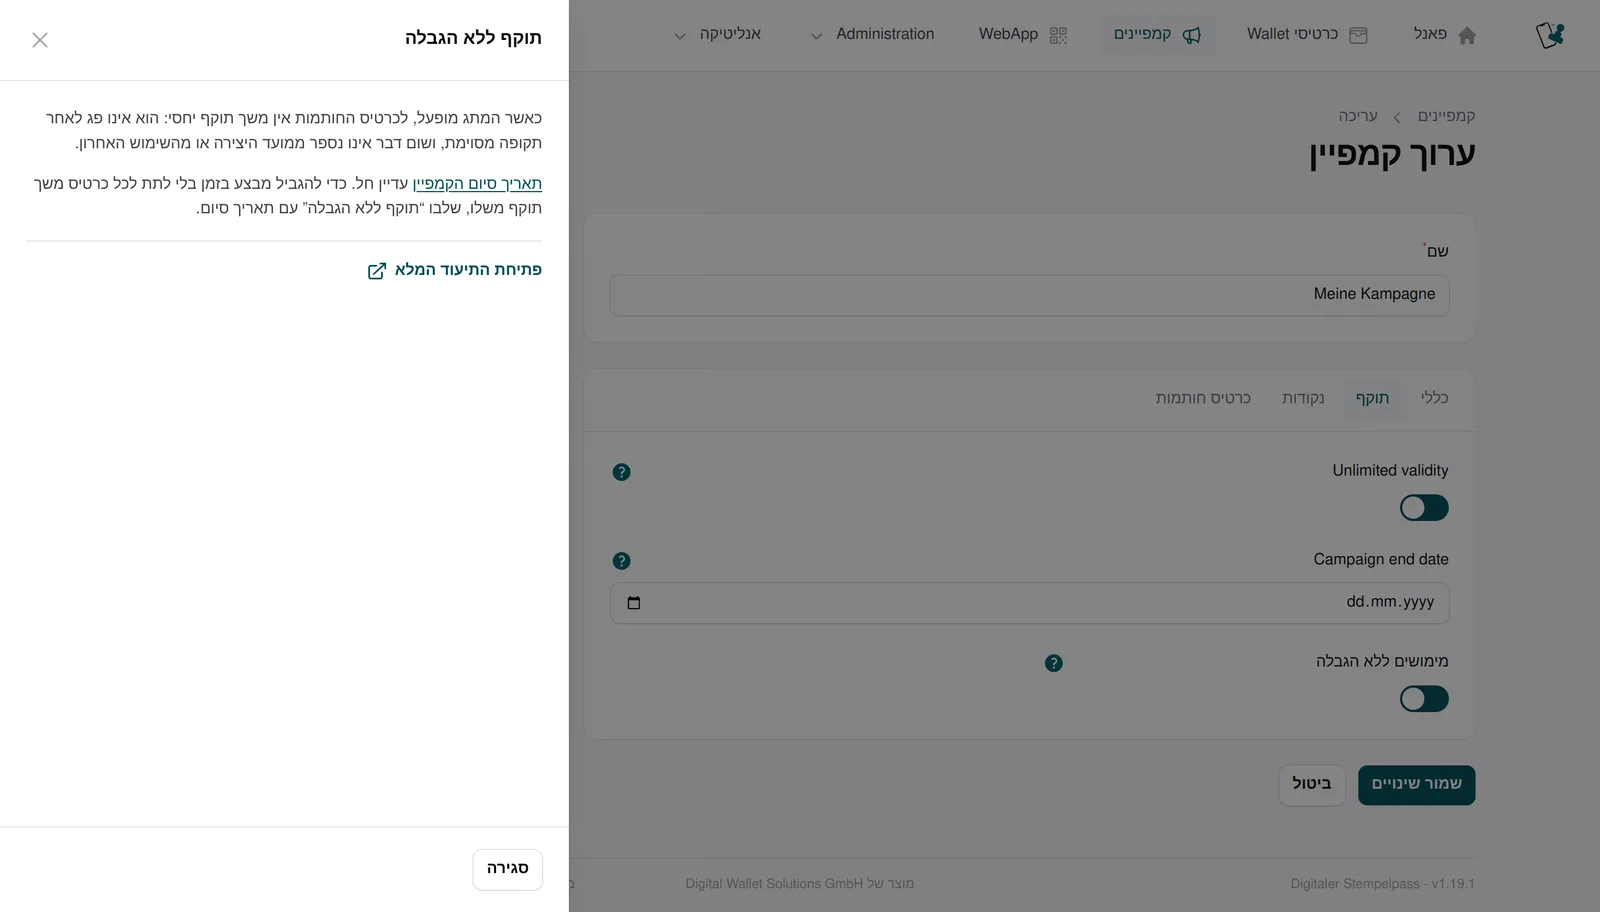Click the שמור שינויים button
The height and width of the screenshot is (912, 1600).
(1416, 785)
